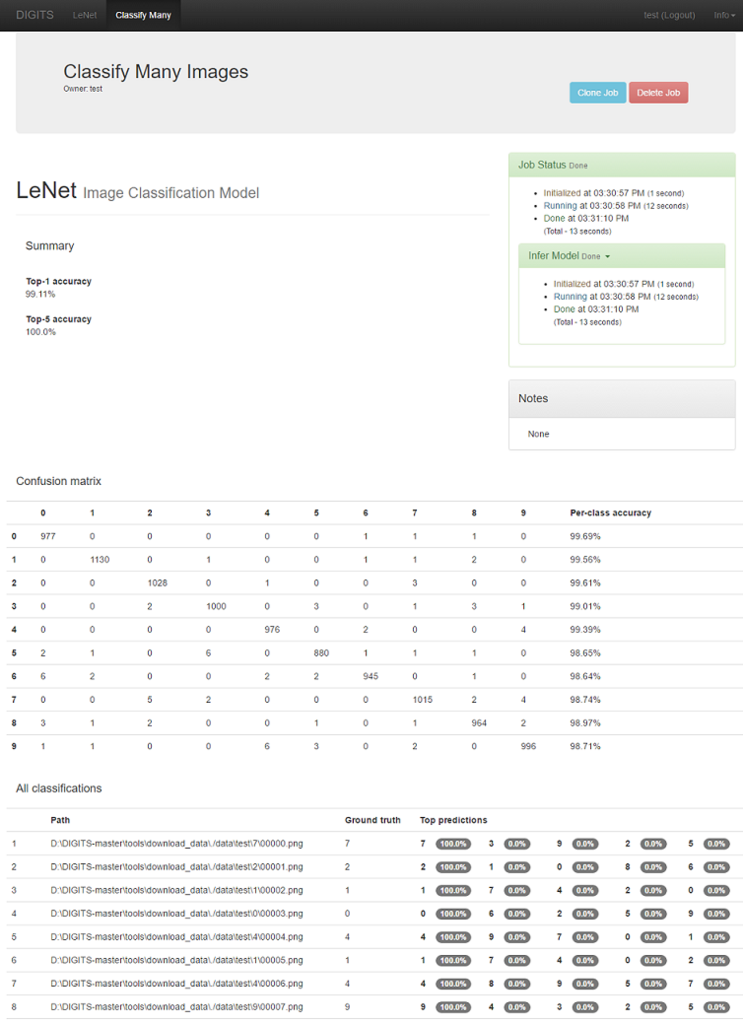Viewport: 743px width, 1024px height.
Task: Click path ending 7\00000.png
Action: tap(177, 844)
